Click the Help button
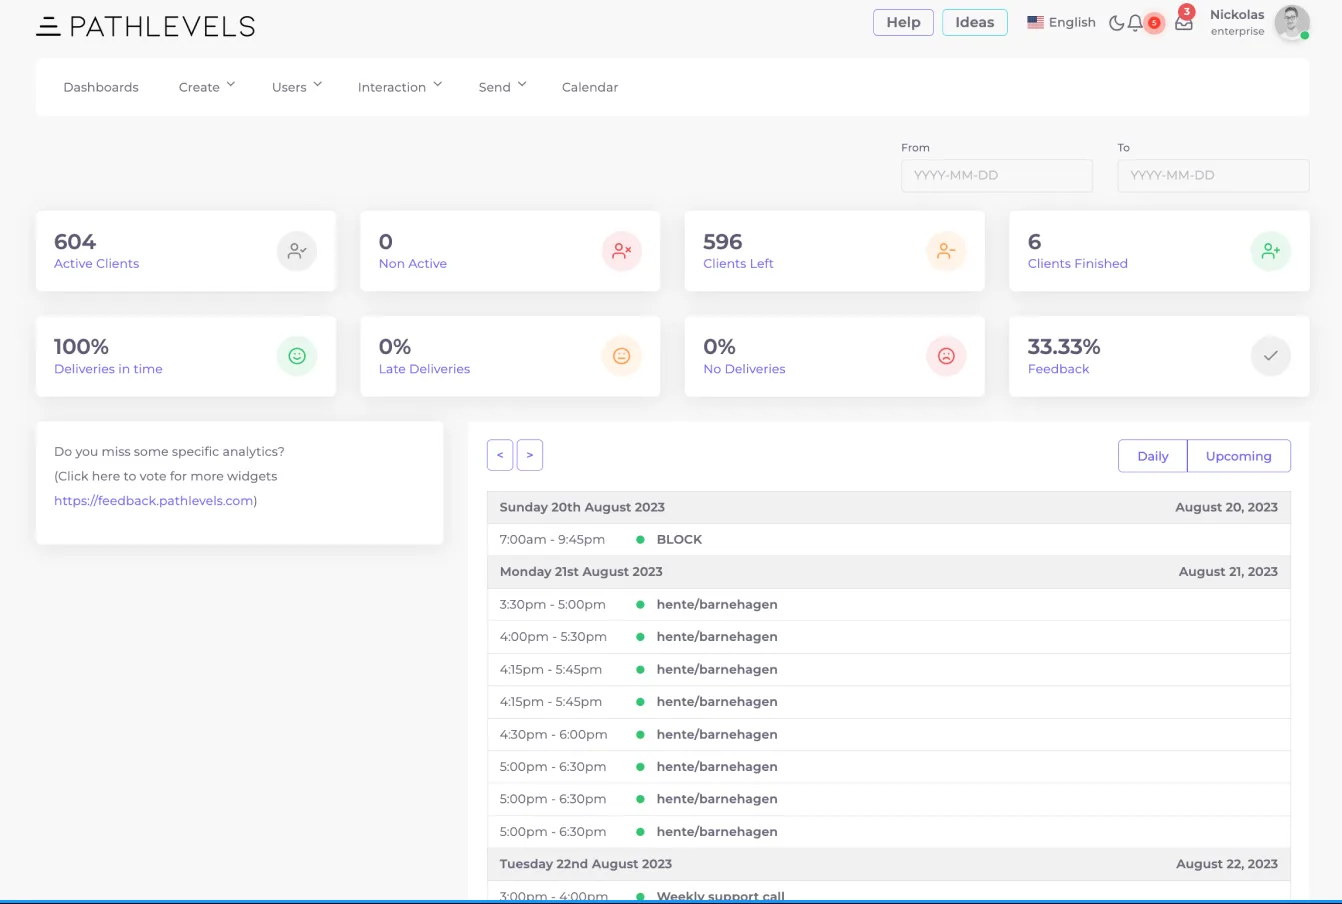Image resolution: width=1342 pixels, height=904 pixels. (x=903, y=22)
